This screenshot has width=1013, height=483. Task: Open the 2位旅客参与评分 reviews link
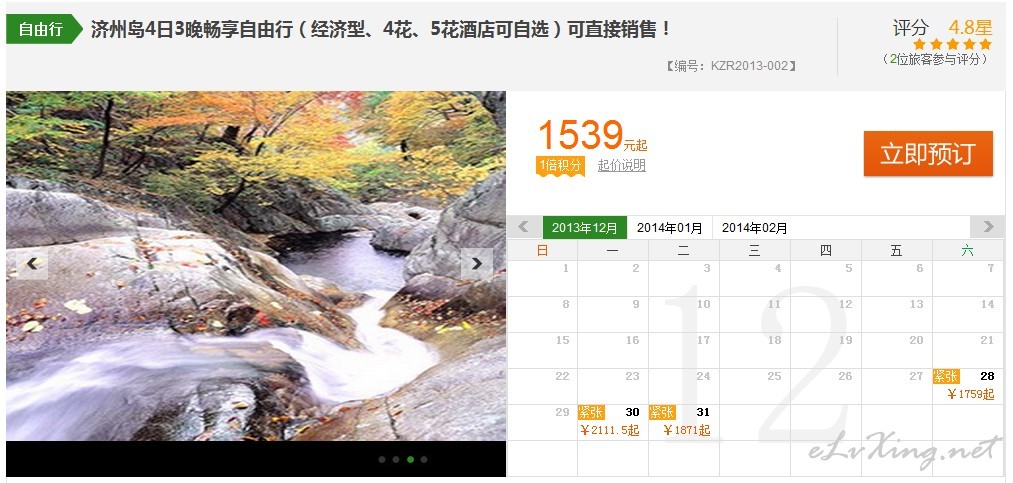[935, 59]
